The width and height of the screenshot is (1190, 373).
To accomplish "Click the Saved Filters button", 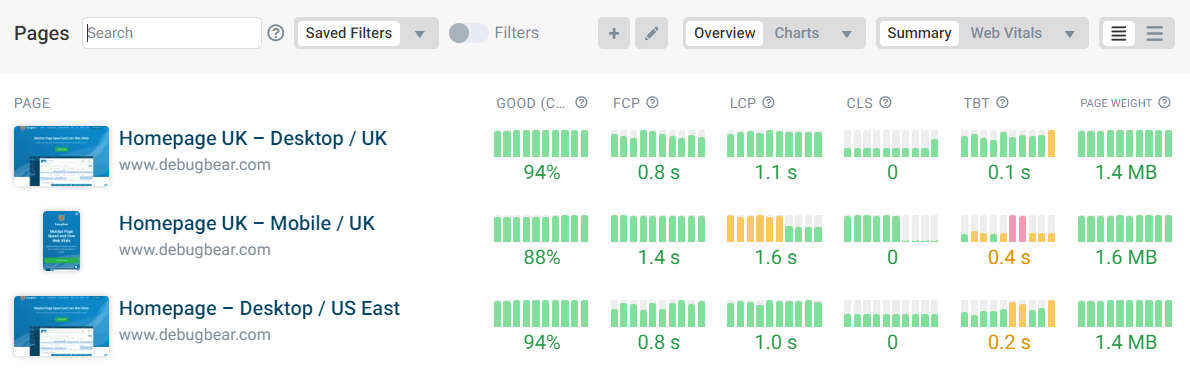I will coord(348,33).
